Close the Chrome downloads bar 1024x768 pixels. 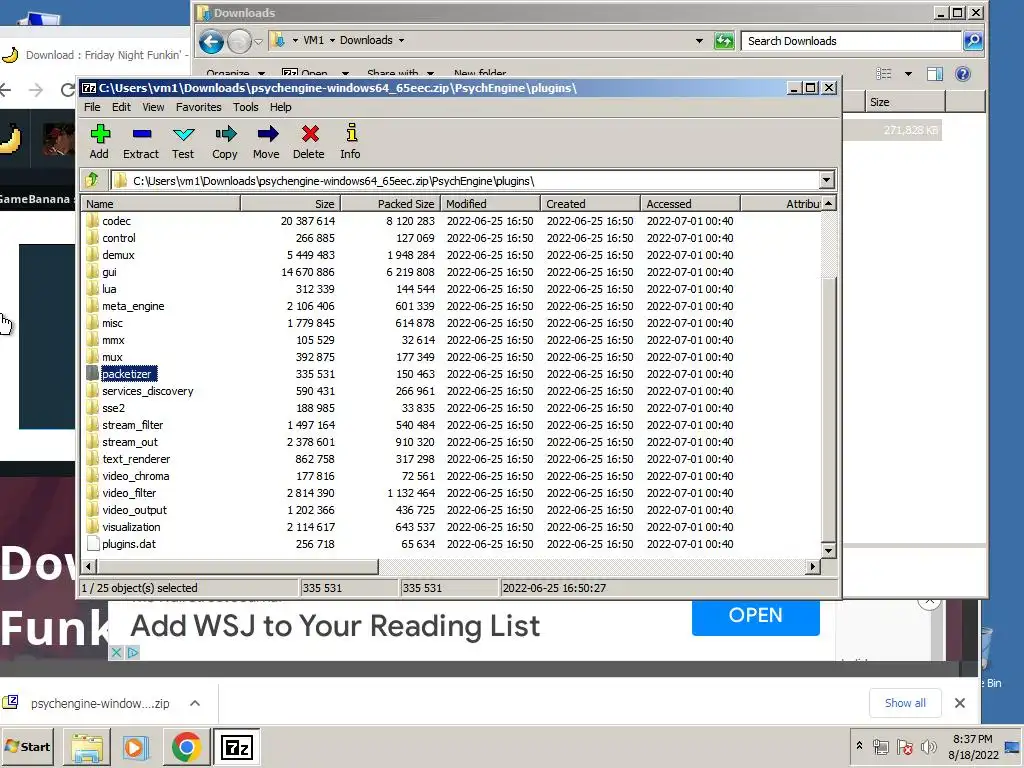[959, 703]
